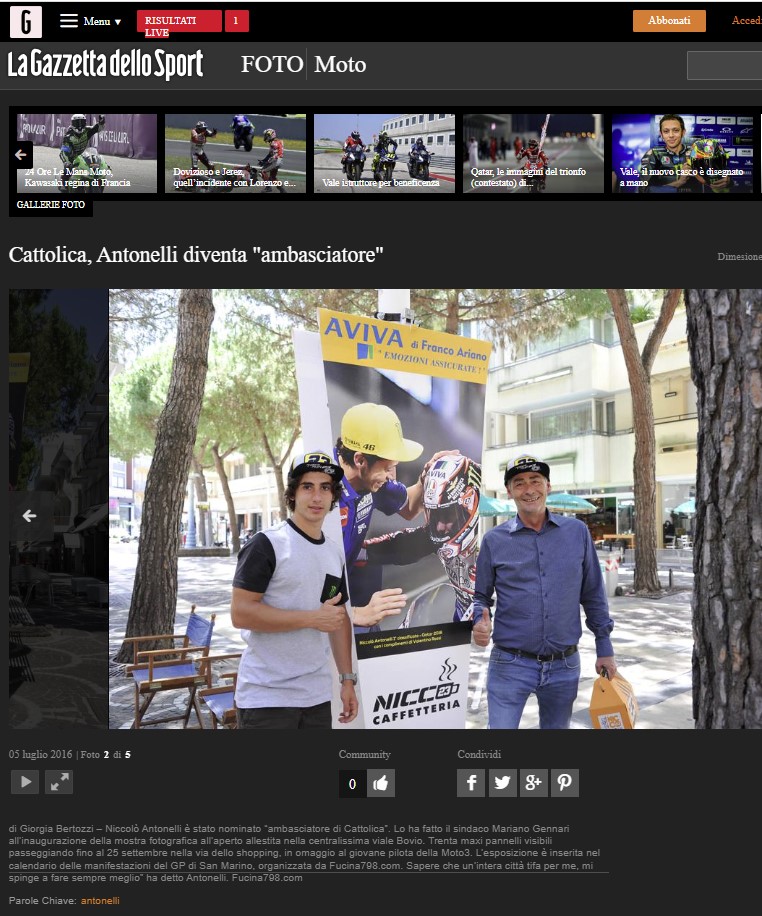Click the GALLERIE FOTO label tab
The height and width of the screenshot is (916, 762).
click(x=51, y=204)
